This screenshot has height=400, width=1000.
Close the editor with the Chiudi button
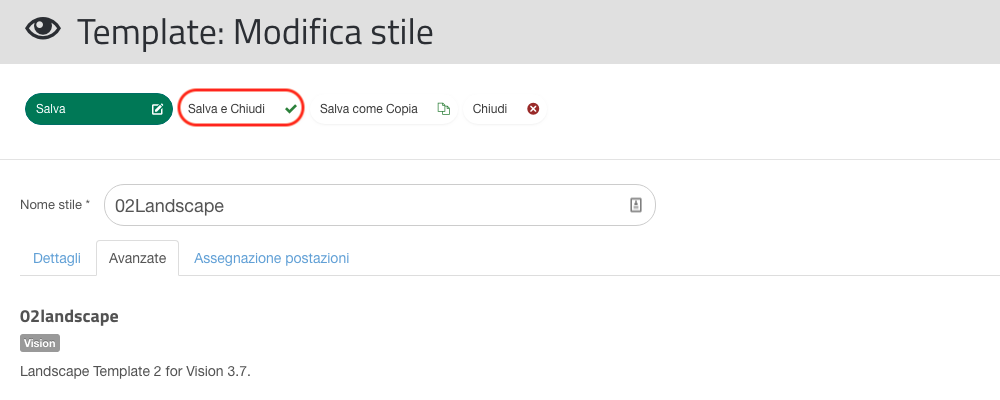pos(504,109)
